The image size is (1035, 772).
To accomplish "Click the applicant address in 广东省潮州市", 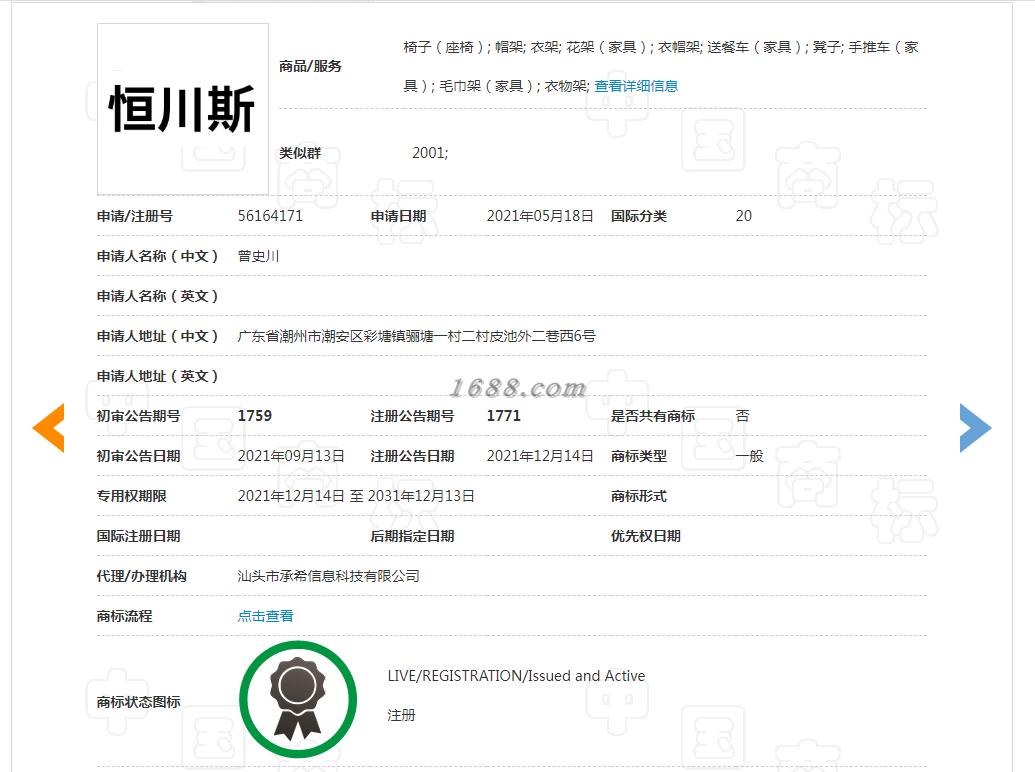I will click(x=417, y=336).
